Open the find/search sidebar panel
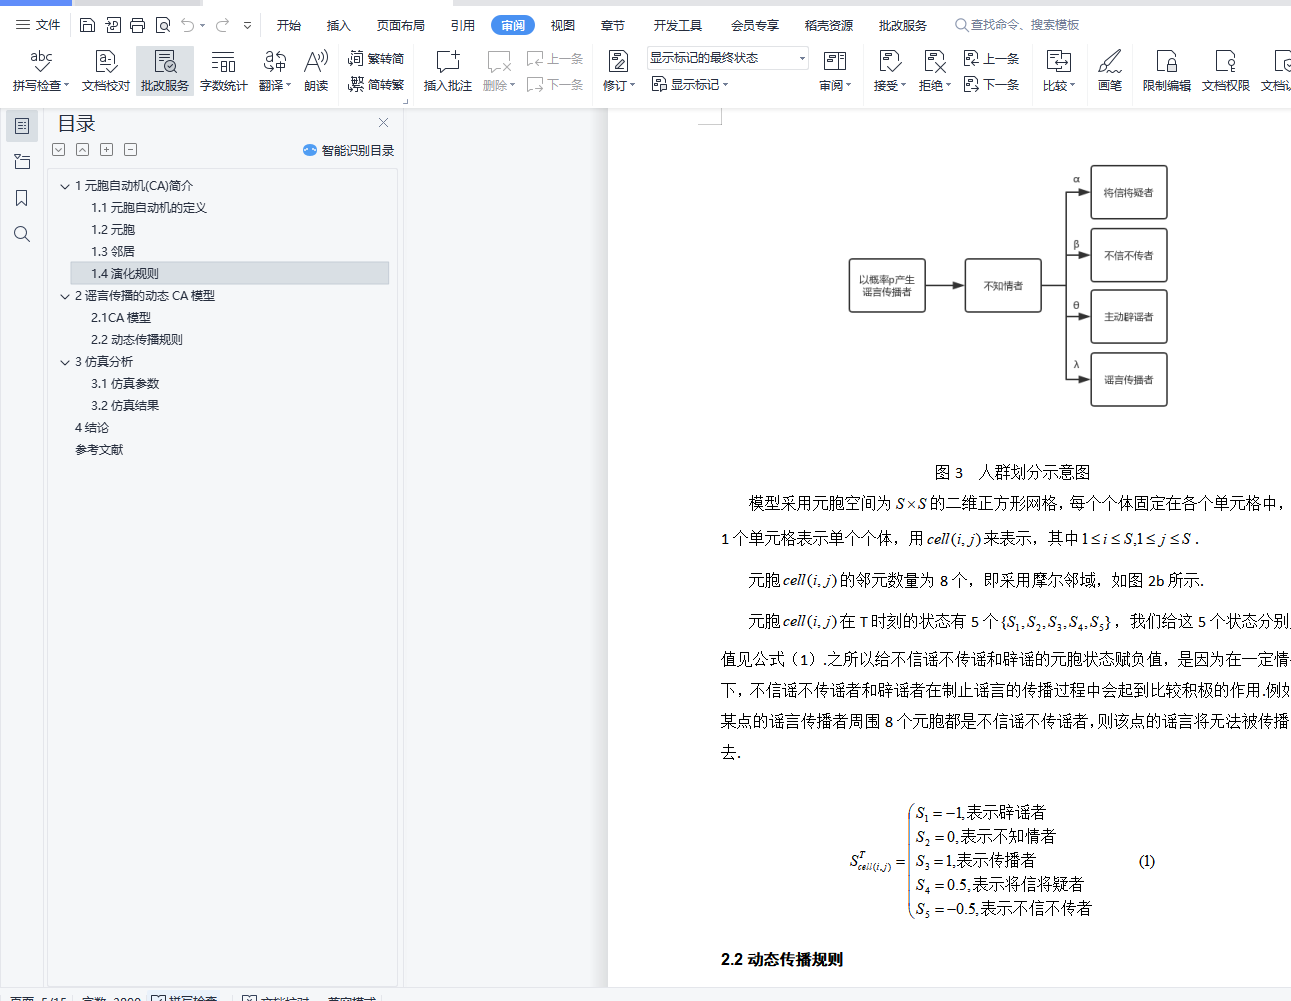This screenshot has width=1291, height=1001. pyautogui.click(x=22, y=234)
